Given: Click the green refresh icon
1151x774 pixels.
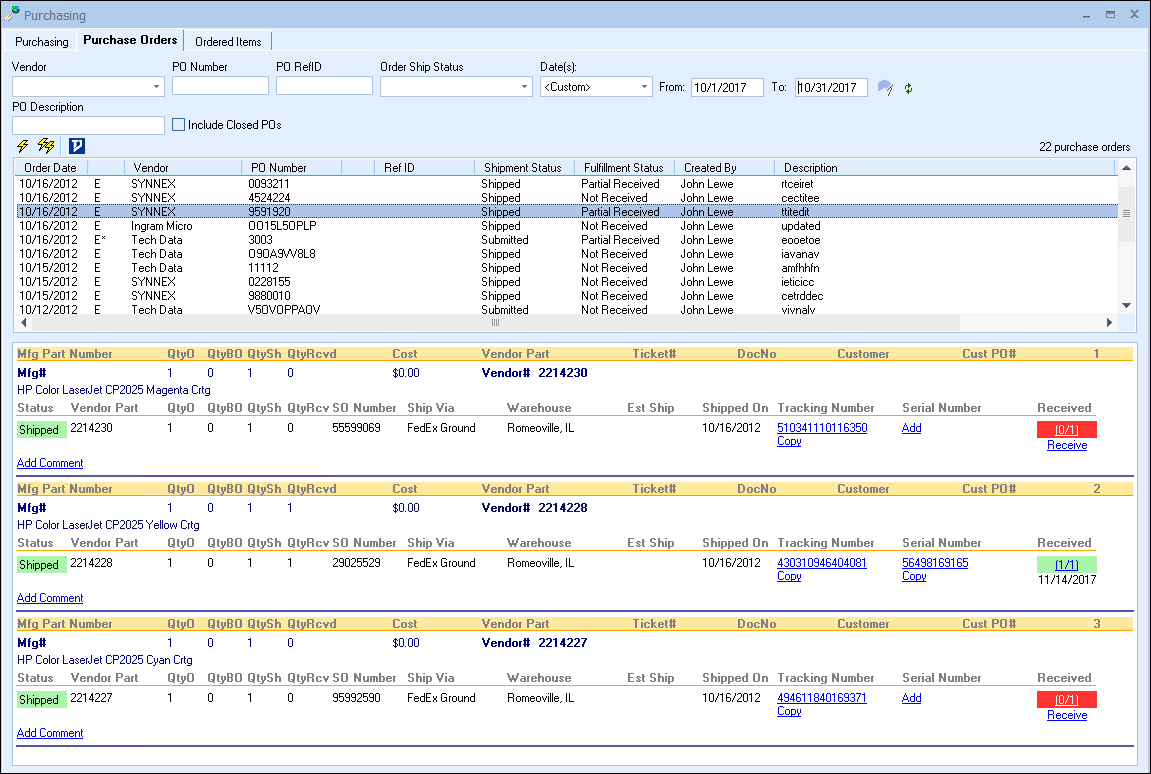Looking at the screenshot, I should coord(908,88).
